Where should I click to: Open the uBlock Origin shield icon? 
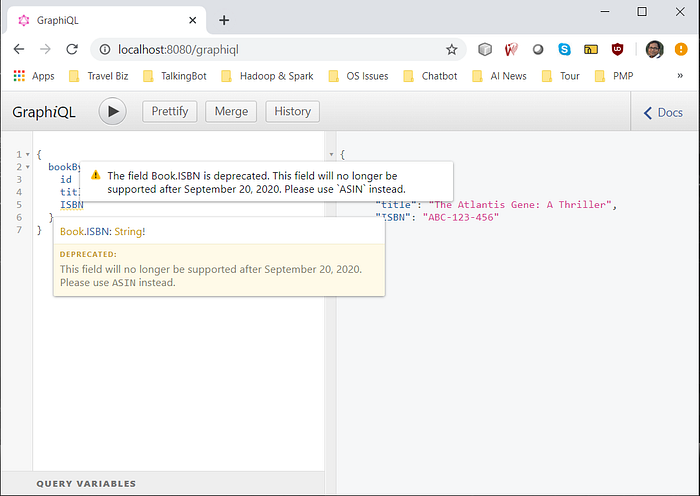pos(617,49)
